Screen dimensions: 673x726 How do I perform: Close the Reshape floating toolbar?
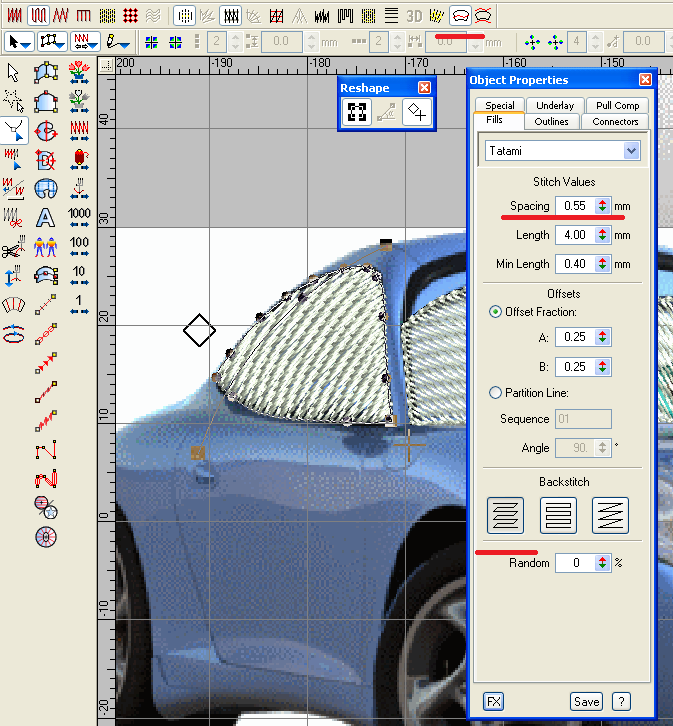pyautogui.click(x=424, y=88)
